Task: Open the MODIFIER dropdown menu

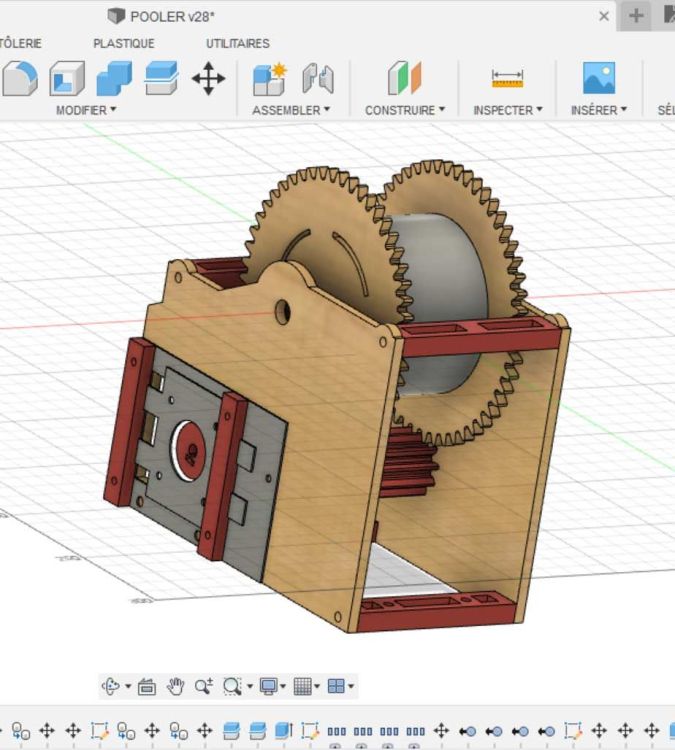Action: click(x=86, y=110)
